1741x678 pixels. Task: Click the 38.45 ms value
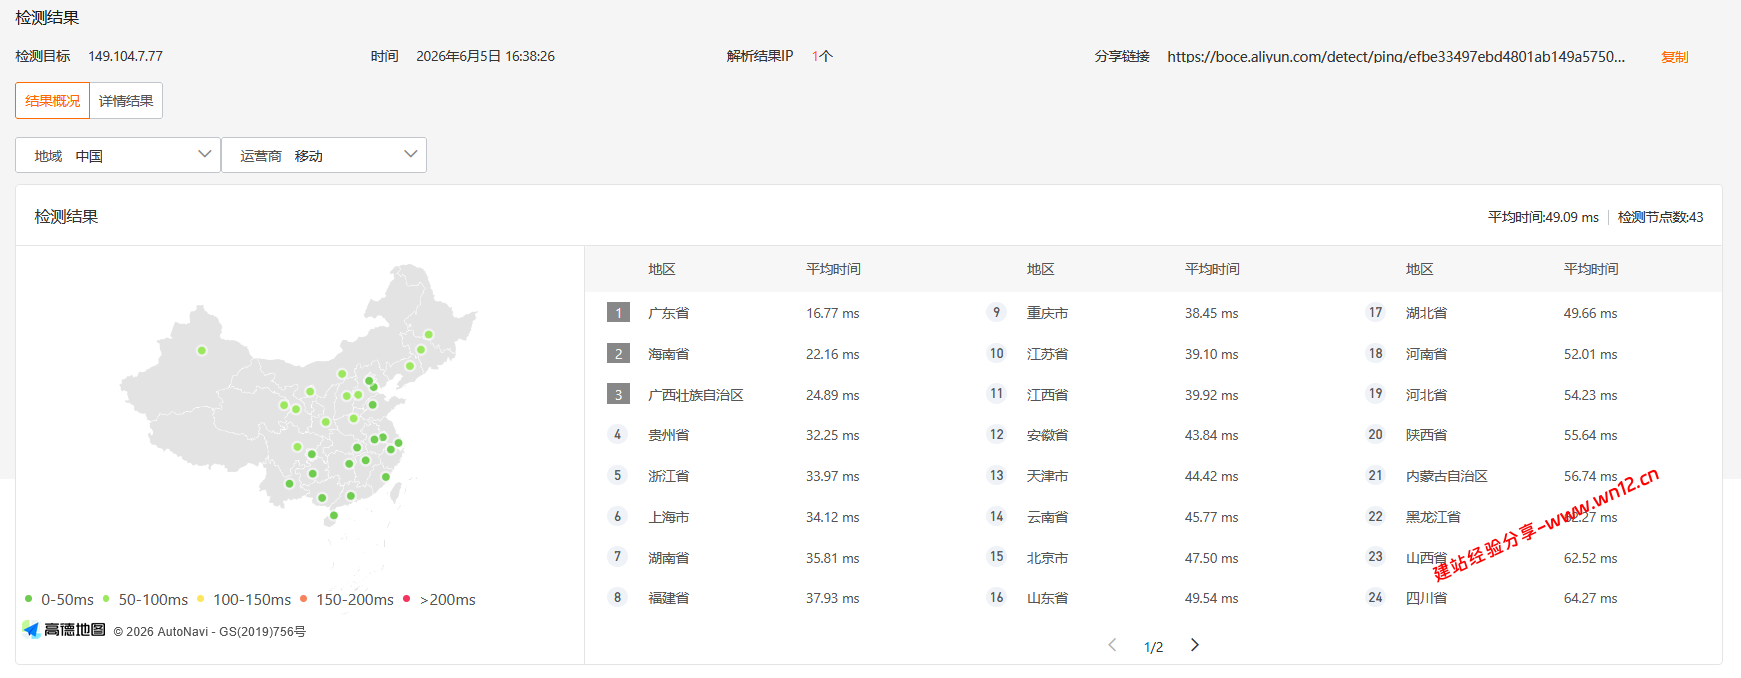(x=1212, y=313)
